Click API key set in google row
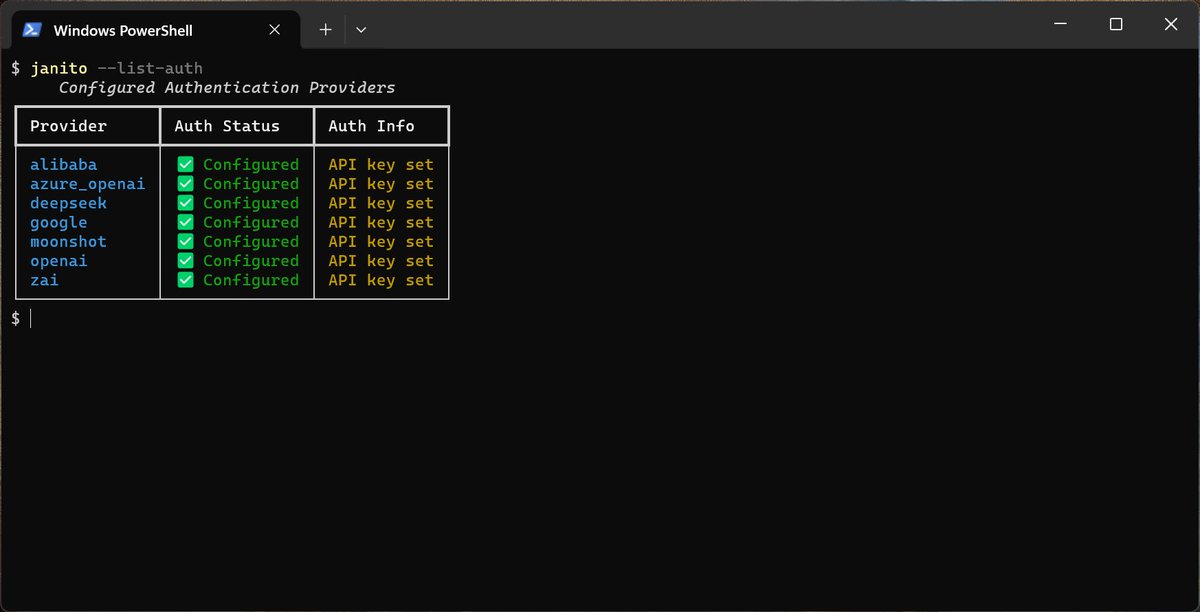This screenshot has width=1200, height=612. click(x=381, y=222)
